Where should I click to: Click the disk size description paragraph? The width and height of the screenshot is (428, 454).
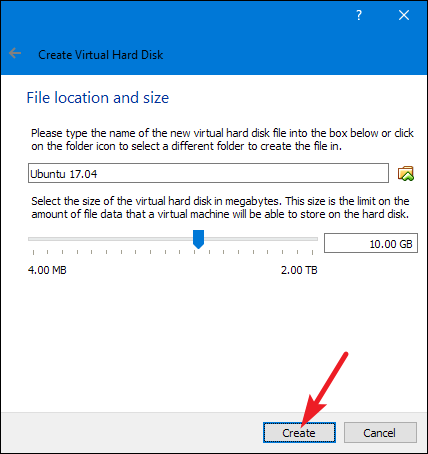pos(220,207)
